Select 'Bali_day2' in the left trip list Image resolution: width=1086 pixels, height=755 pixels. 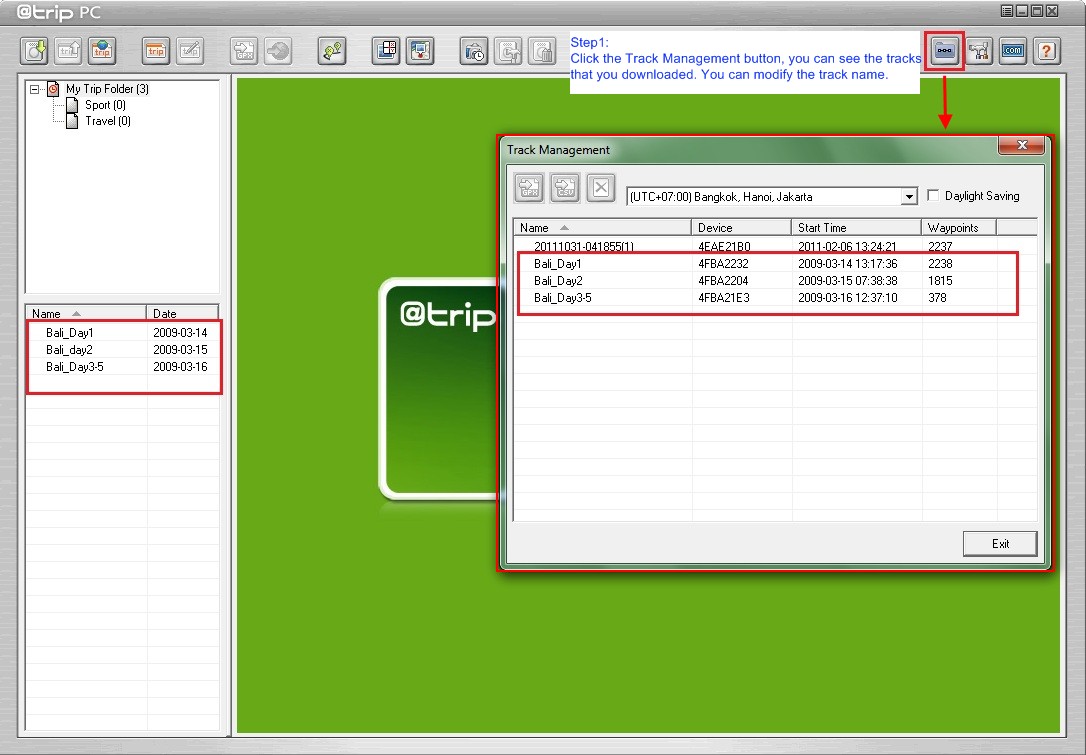69,350
